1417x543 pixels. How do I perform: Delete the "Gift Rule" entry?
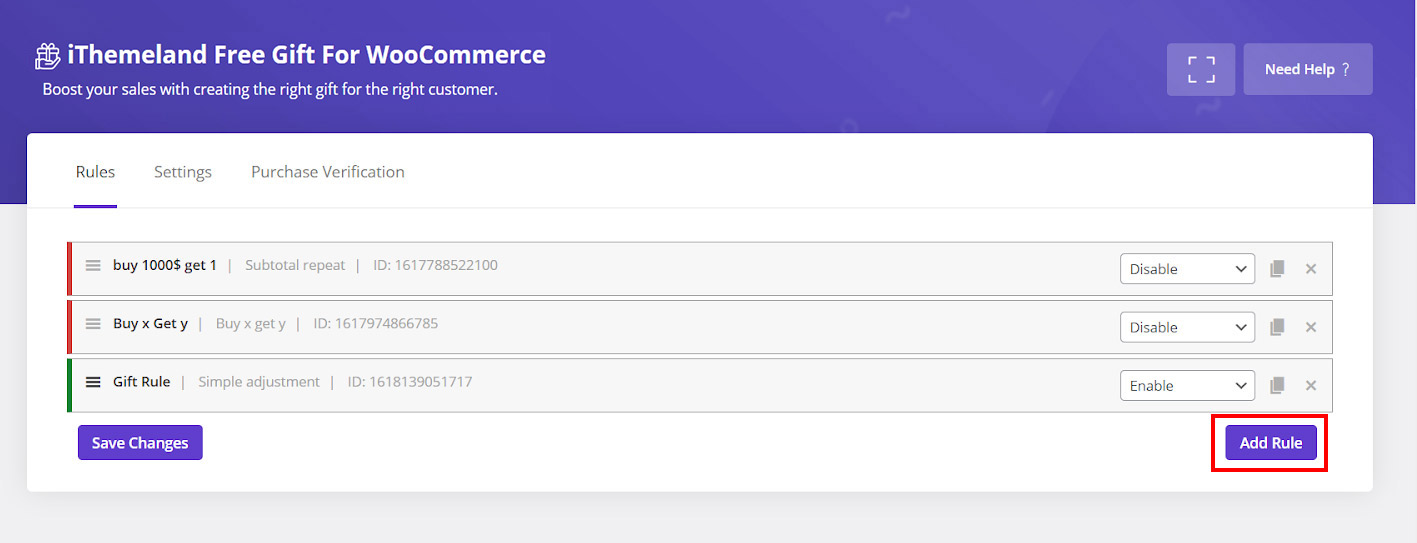[1311, 386]
